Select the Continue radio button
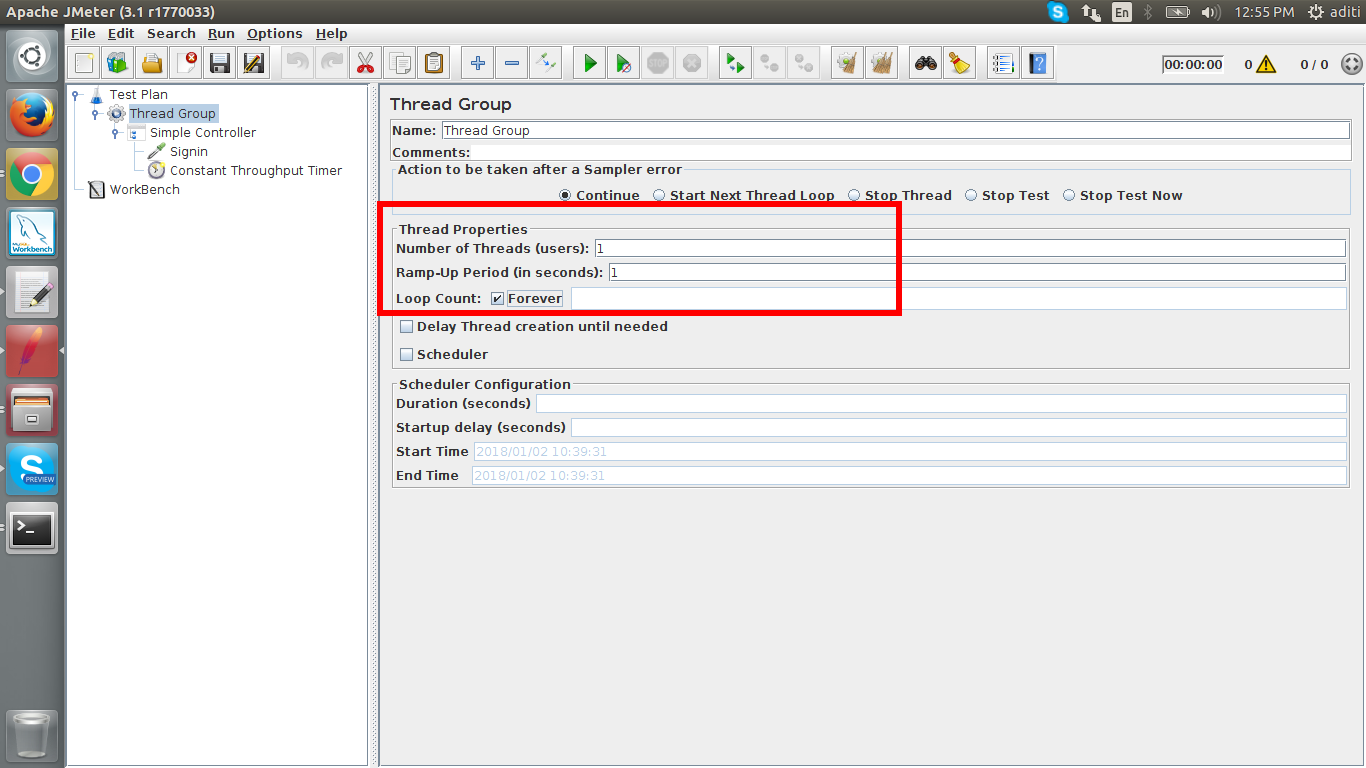This screenshot has width=1366, height=768. click(x=565, y=196)
